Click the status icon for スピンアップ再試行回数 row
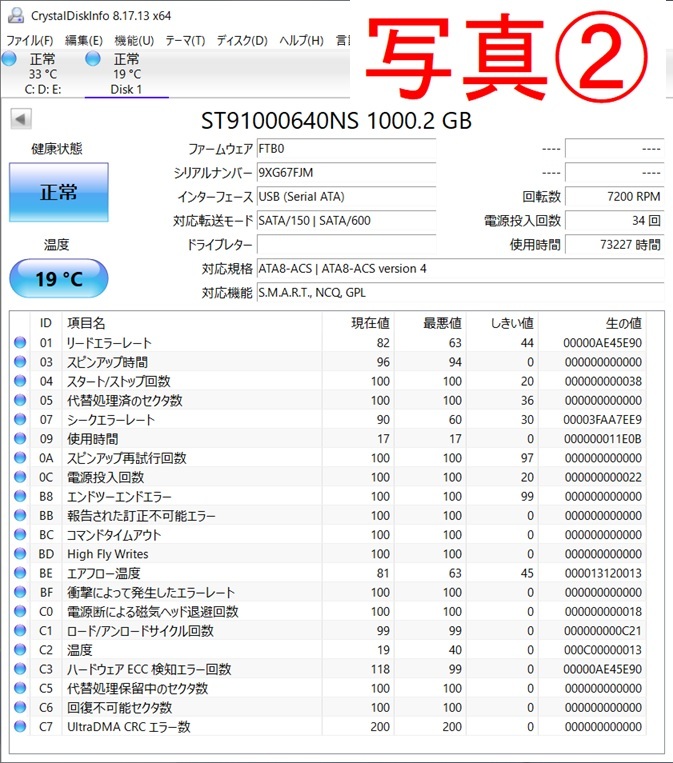The image size is (673, 763). (20, 458)
